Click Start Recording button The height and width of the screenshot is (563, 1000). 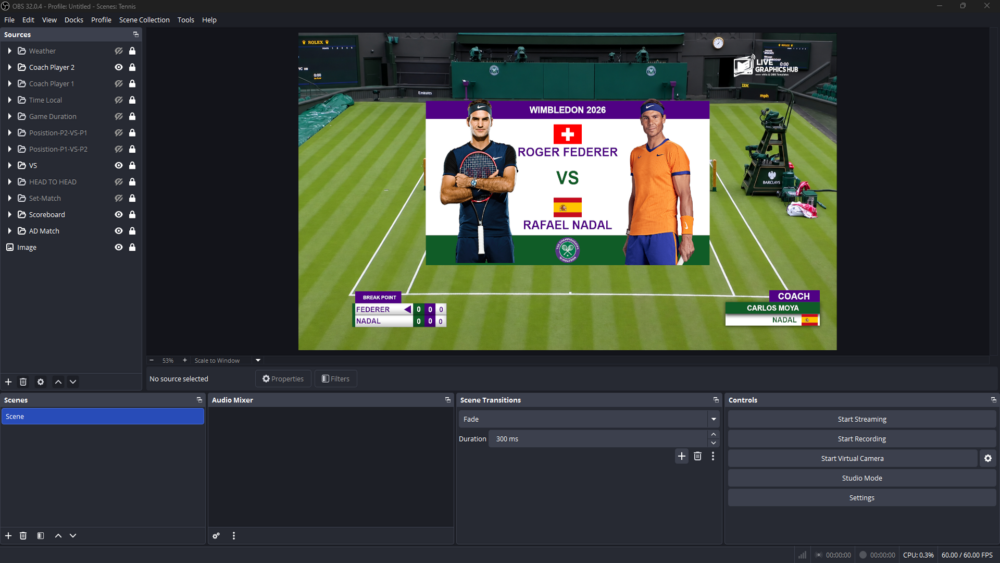pos(862,439)
